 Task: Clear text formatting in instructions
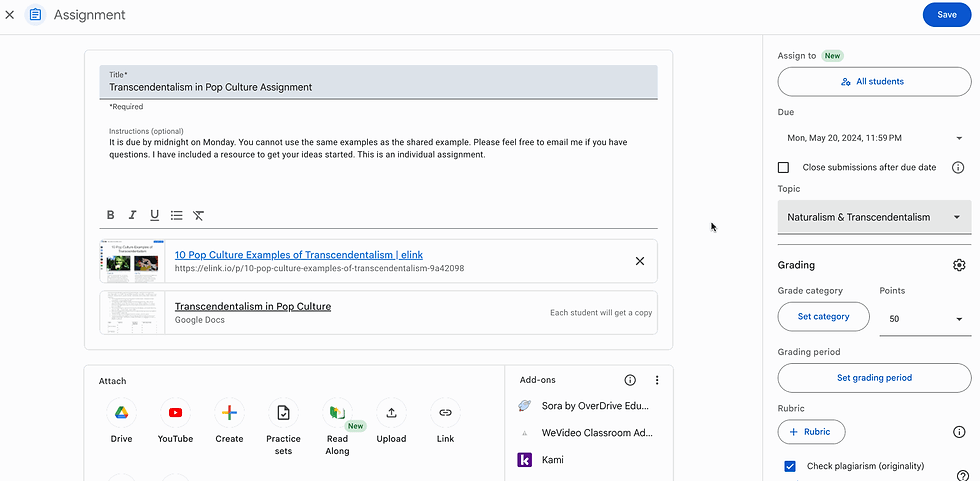click(199, 215)
